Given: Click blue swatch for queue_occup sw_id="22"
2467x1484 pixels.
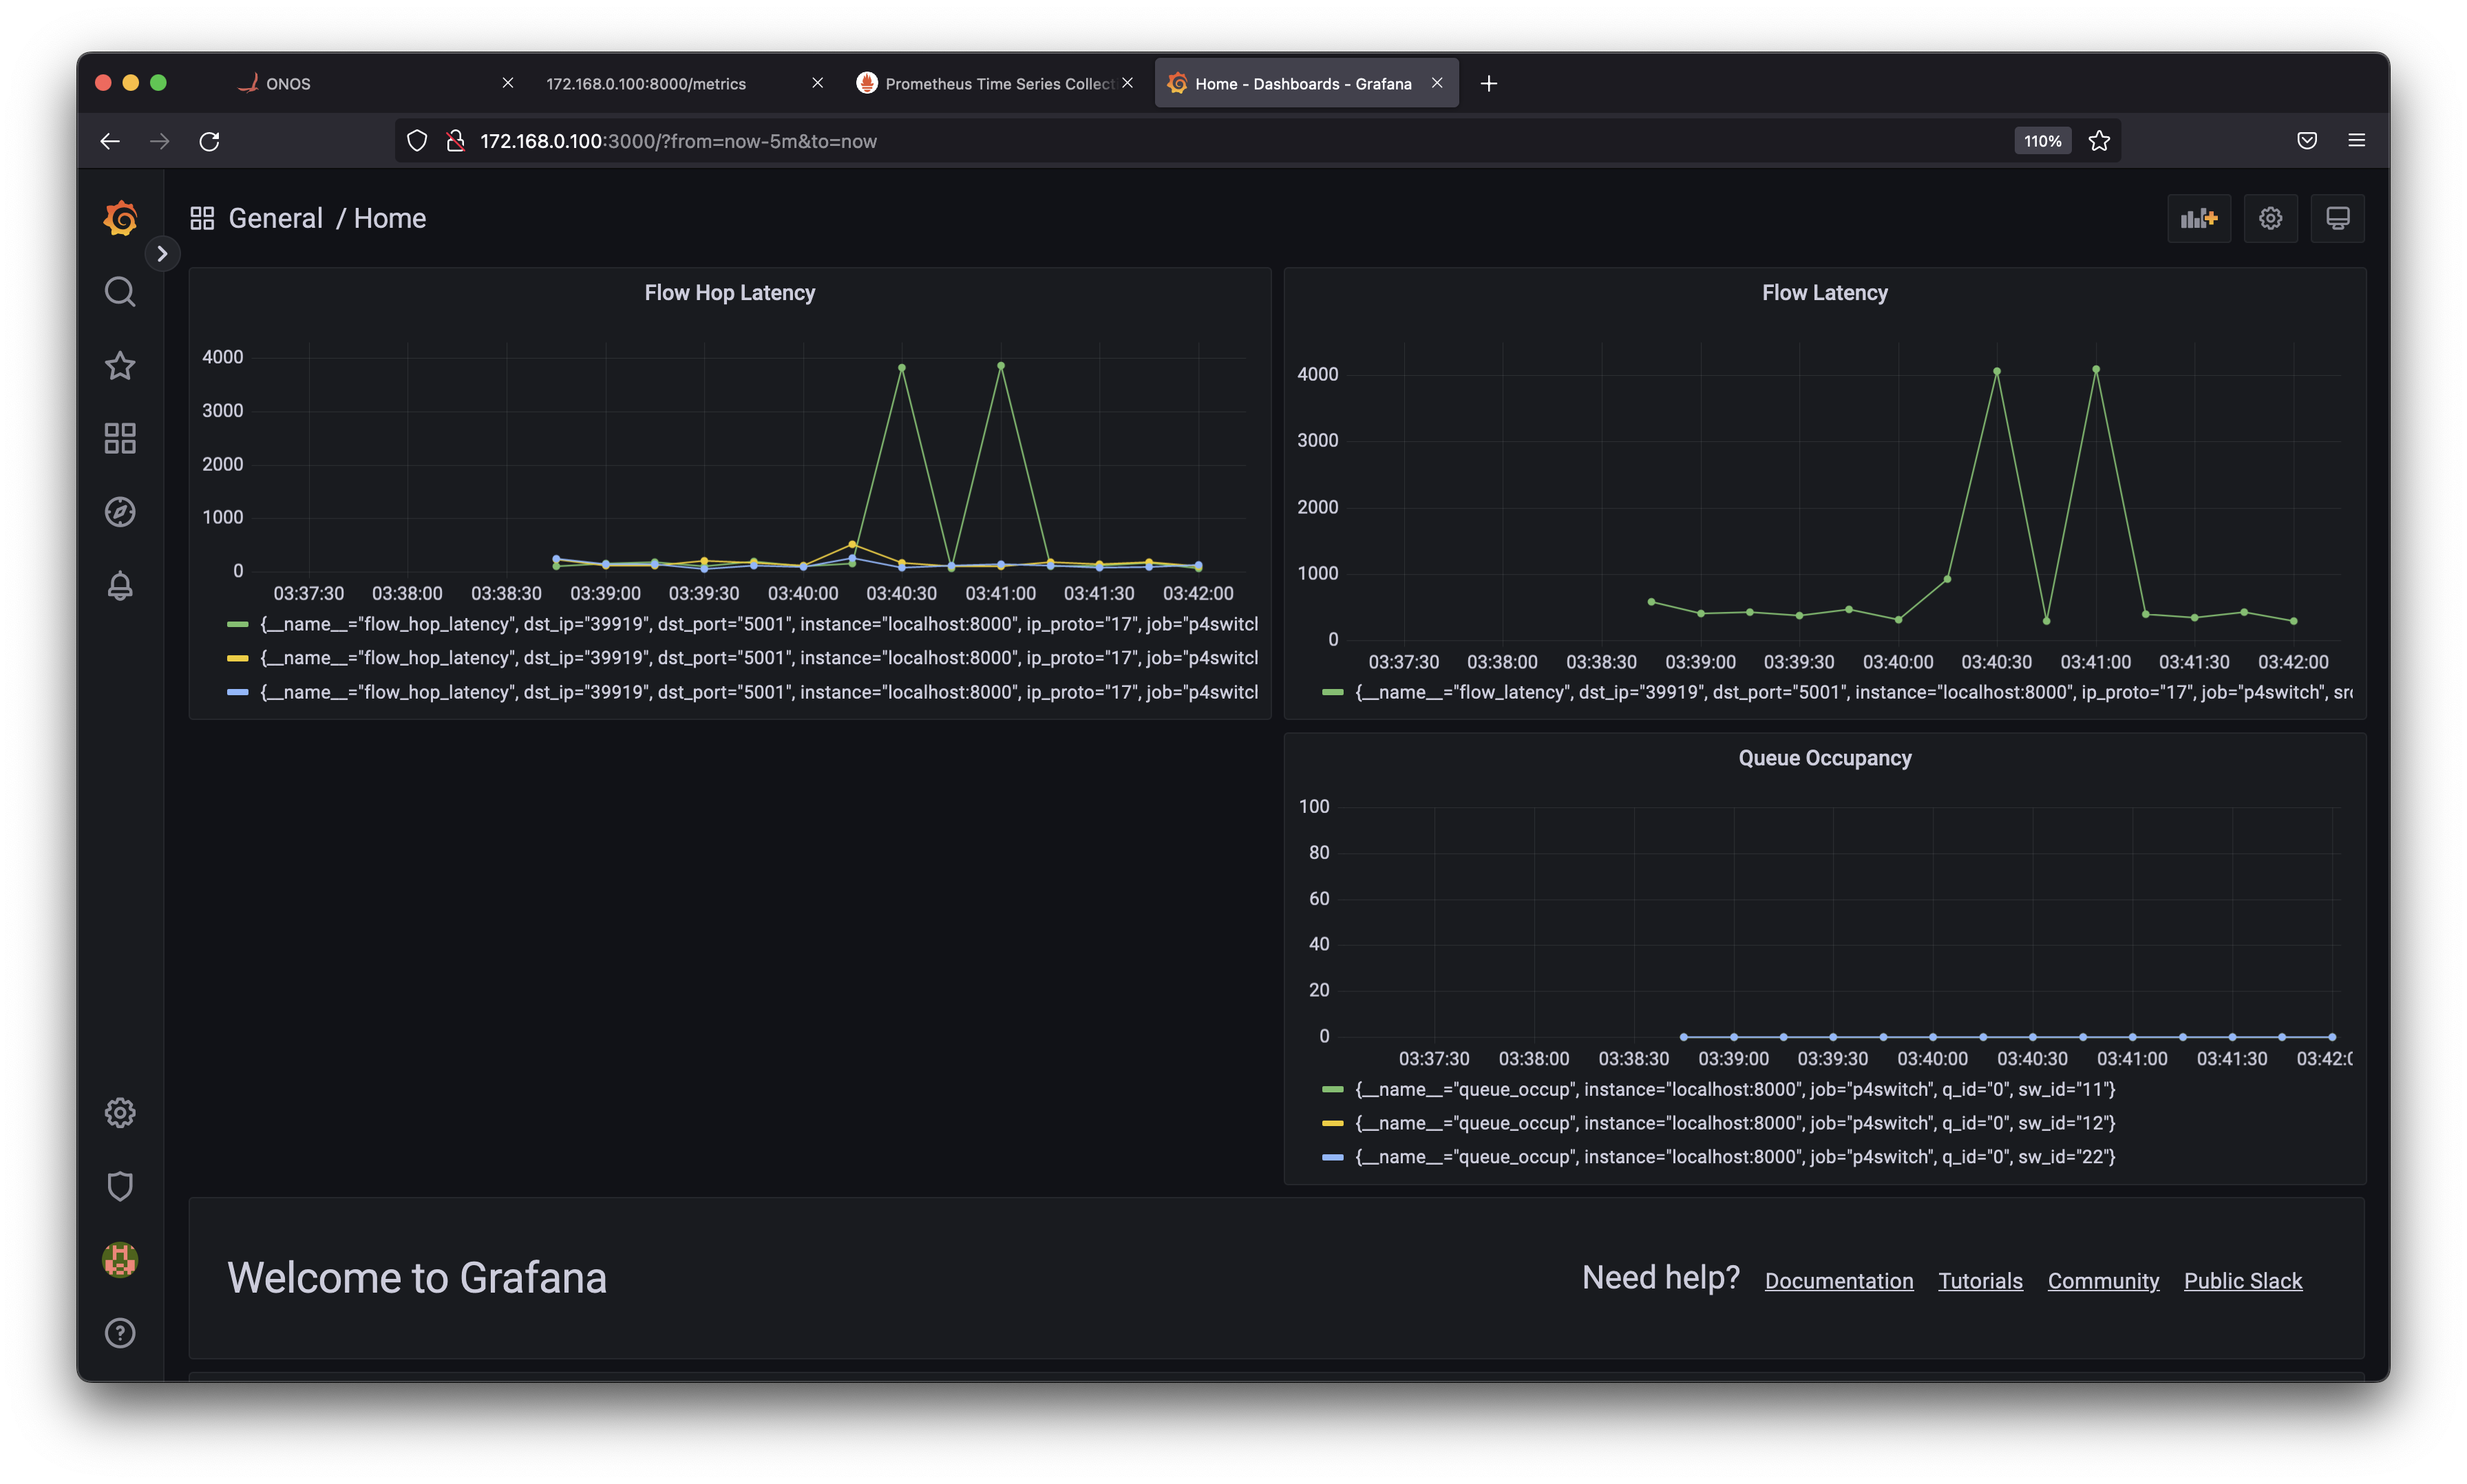Looking at the screenshot, I should [1332, 1157].
